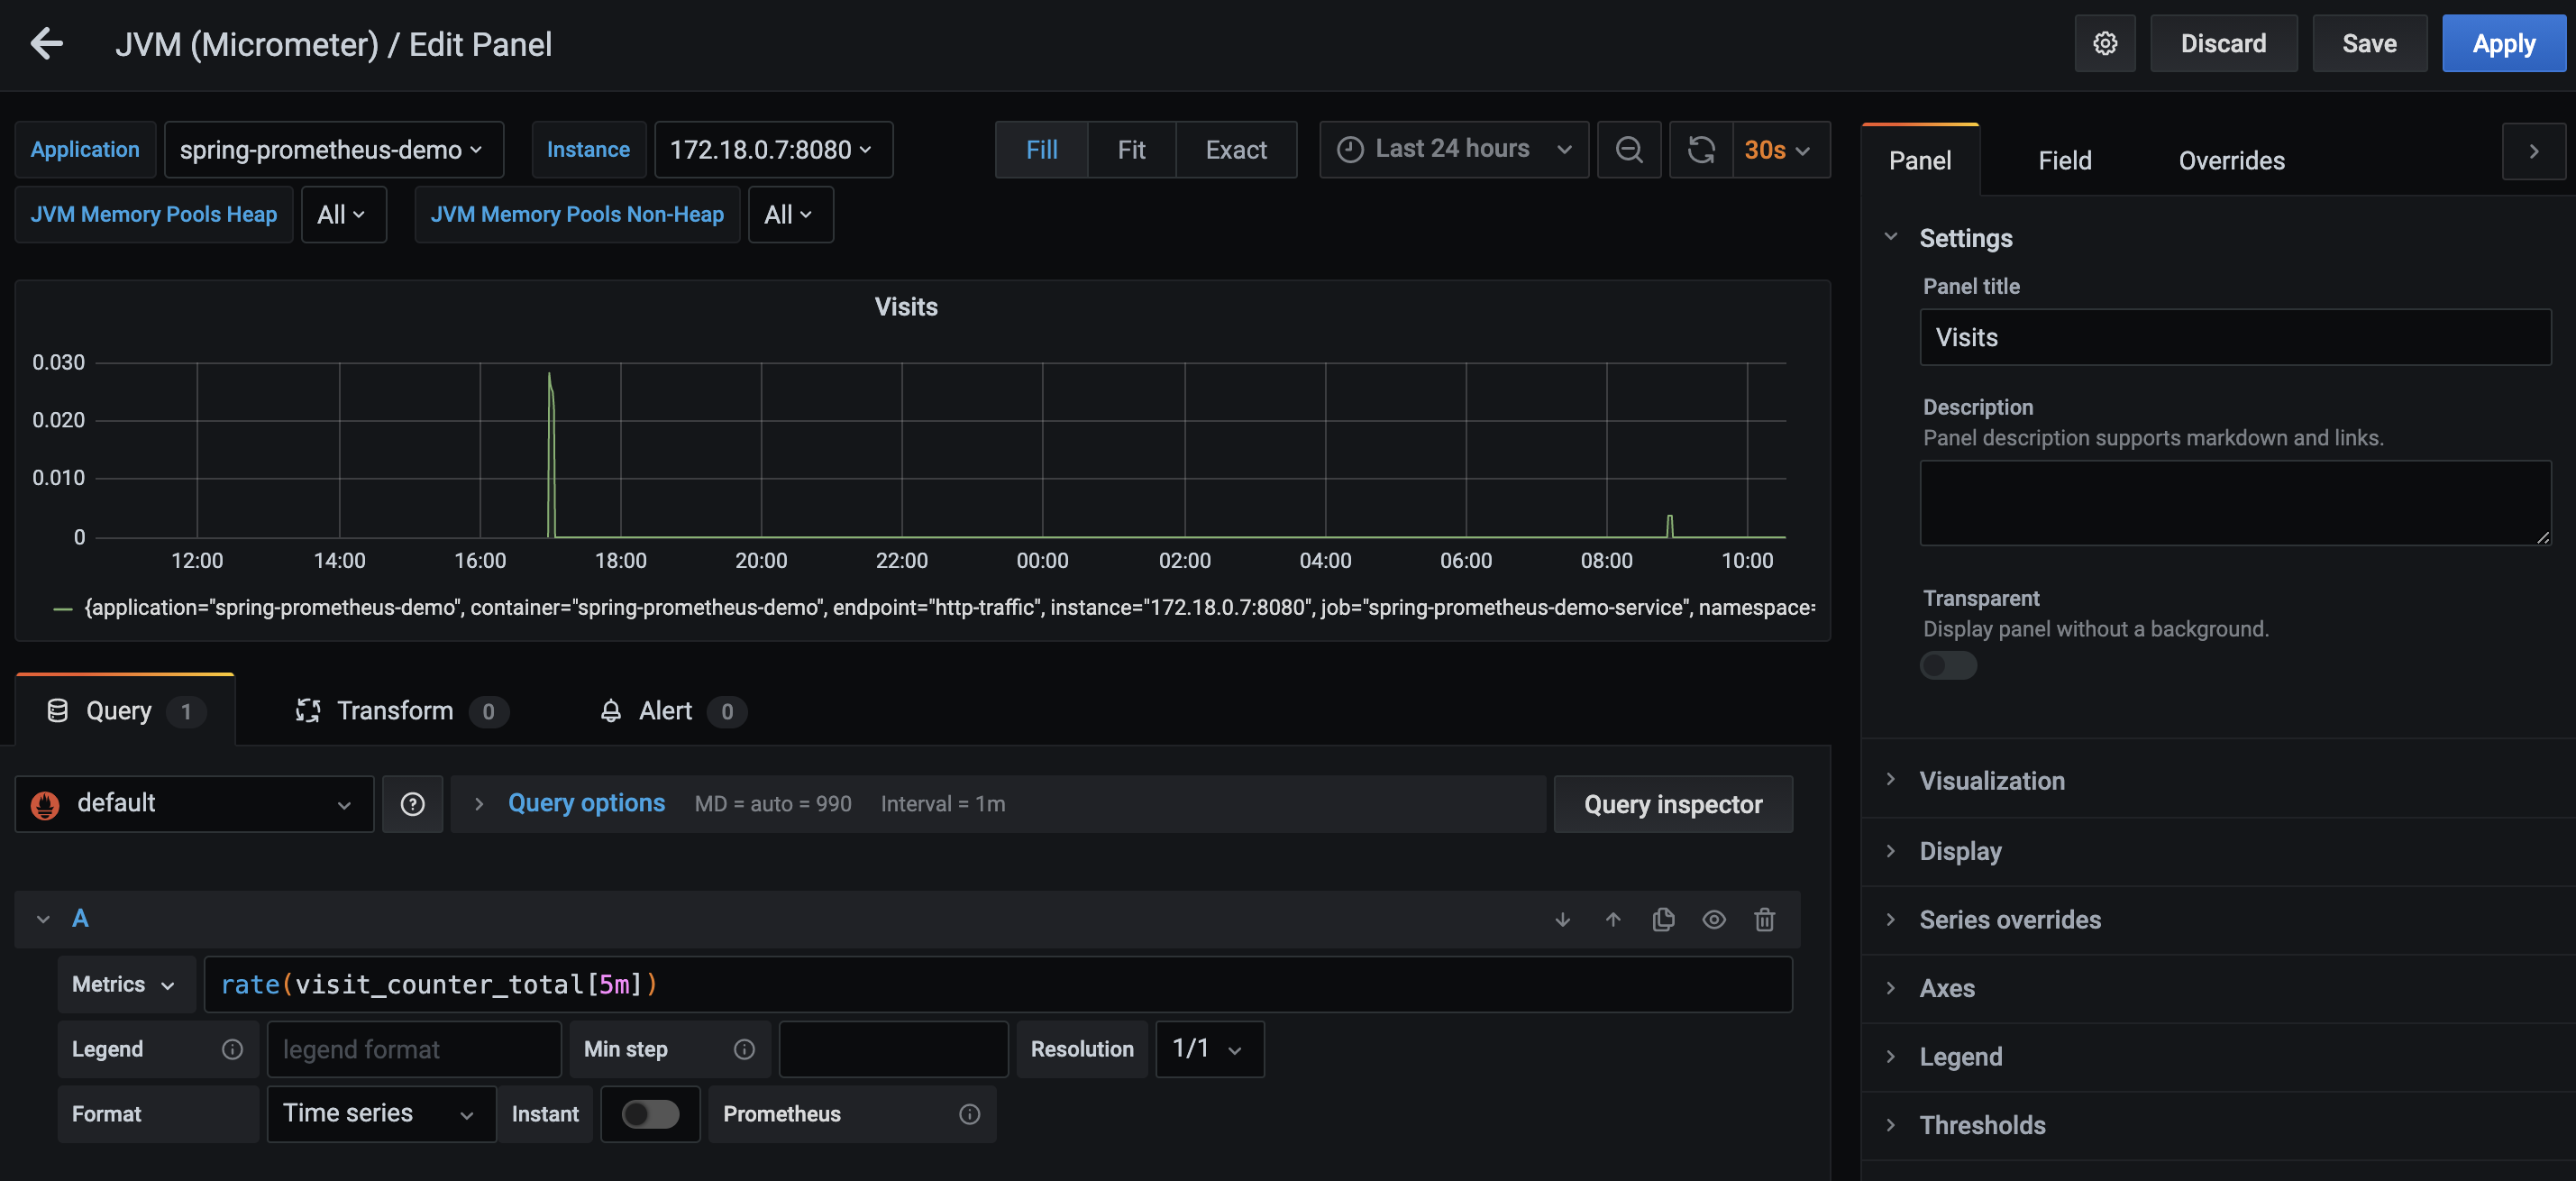
Task: Open the Last 24 hours time picker
Action: click(1453, 150)
